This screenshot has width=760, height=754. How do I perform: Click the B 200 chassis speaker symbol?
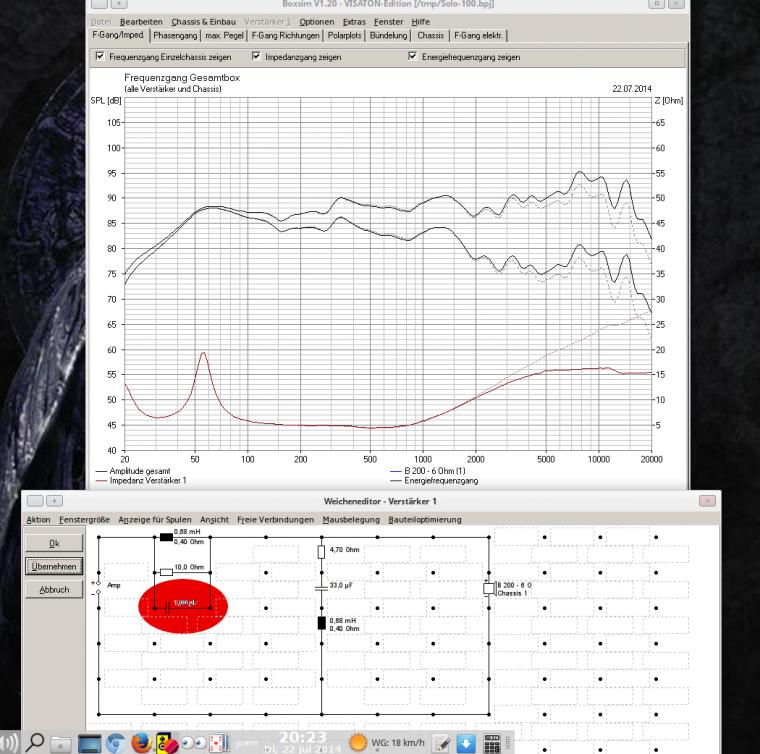pyautogui.click(x=488, y=588)
